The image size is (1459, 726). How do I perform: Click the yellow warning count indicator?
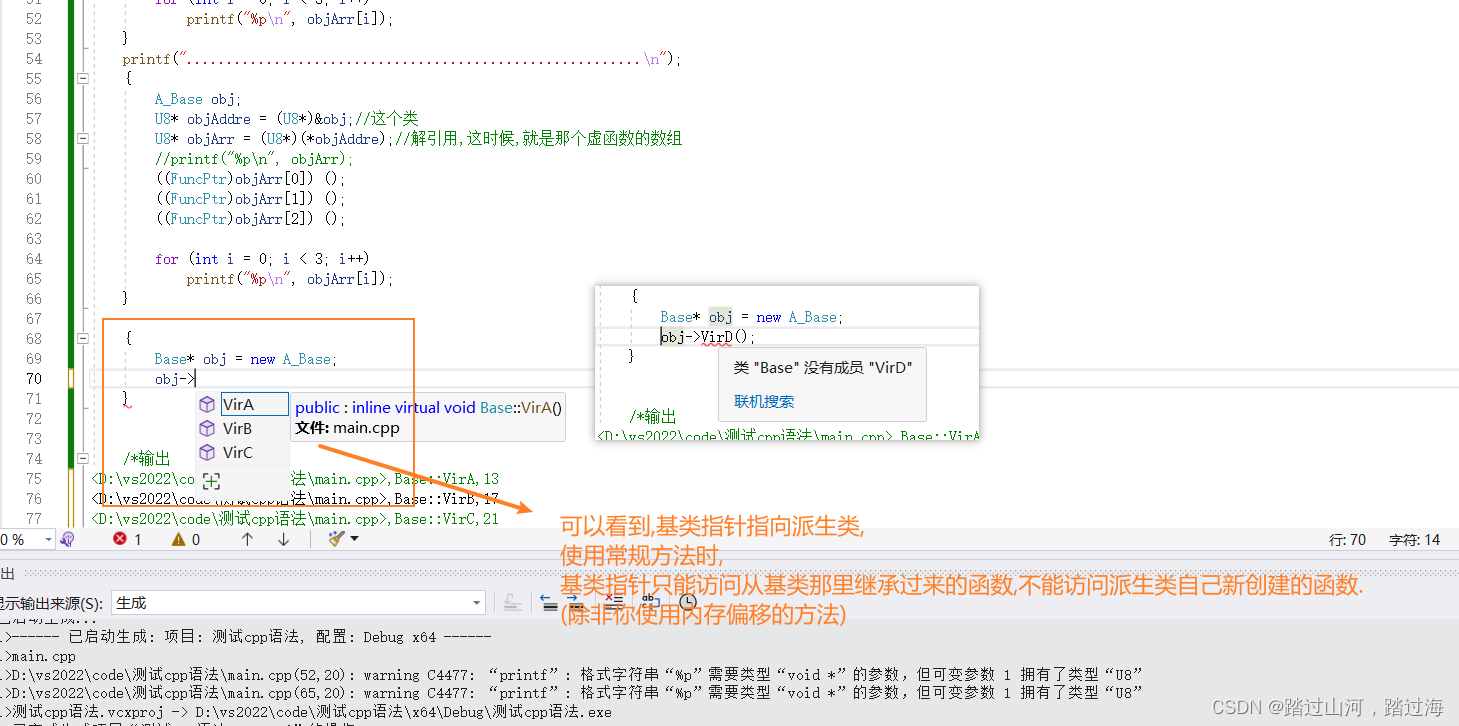186,539
